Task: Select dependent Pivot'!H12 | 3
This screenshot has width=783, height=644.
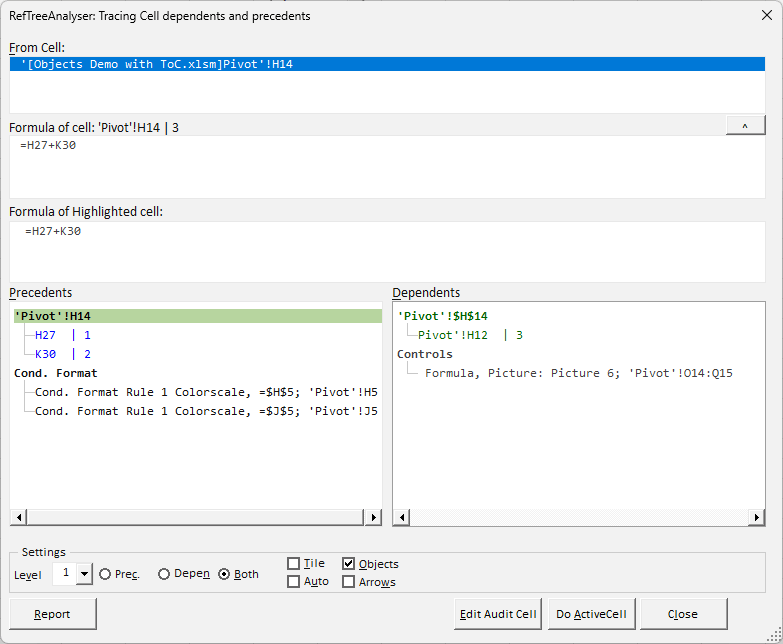Action: (x=470, y=335)
